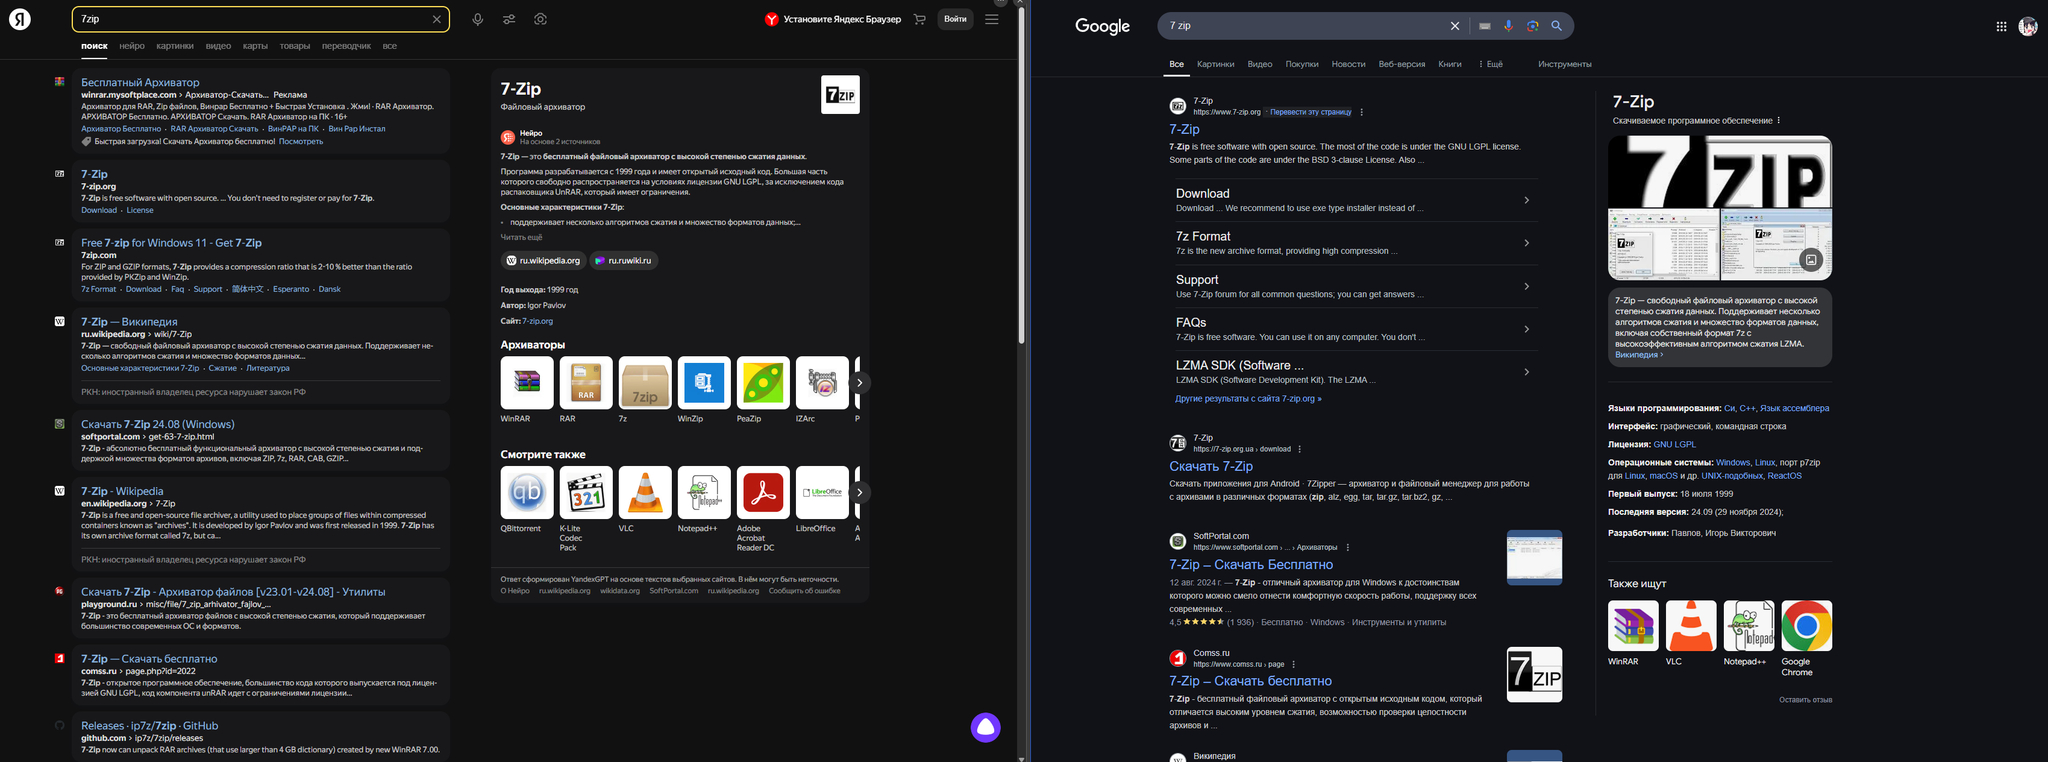The width and height of the screenshot is (2048, 762).
Task: Expand the Google "Ещё" tabs dropdown
Action: point(1490,64)
